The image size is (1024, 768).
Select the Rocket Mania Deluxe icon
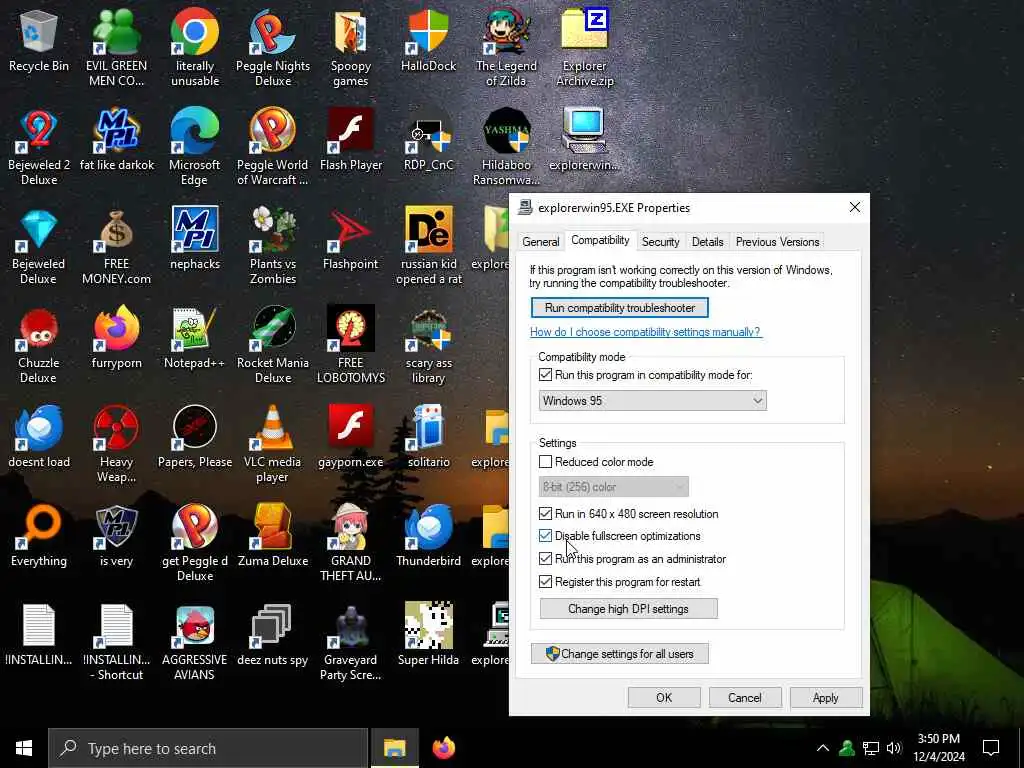click(x=273, y=345)
